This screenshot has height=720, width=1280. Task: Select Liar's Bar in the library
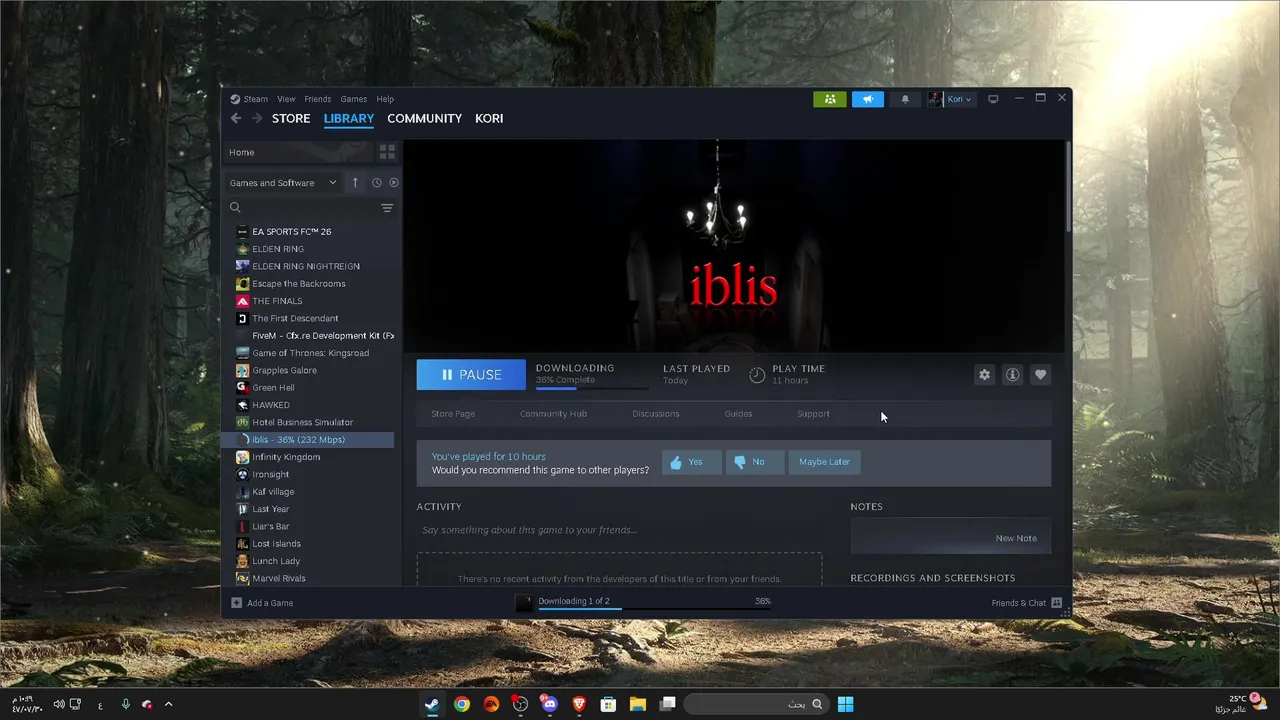308,526
